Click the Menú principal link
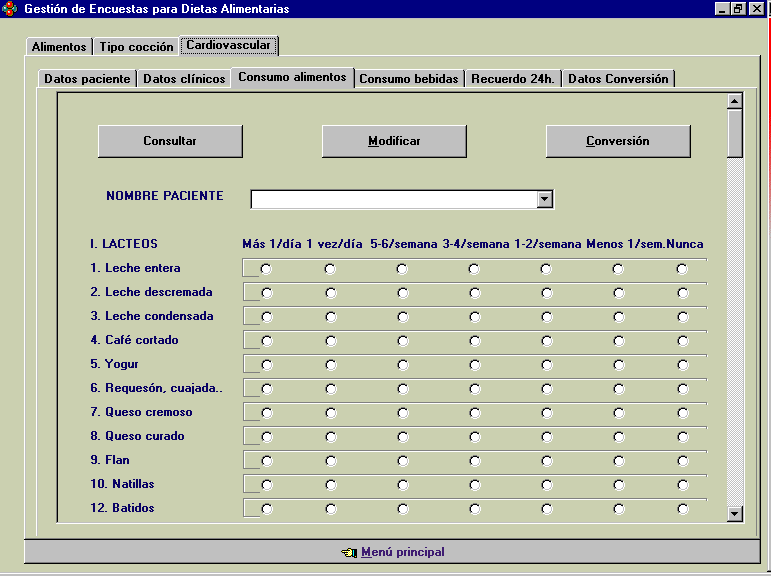771x576 pixels. click(x=402, y=552)
